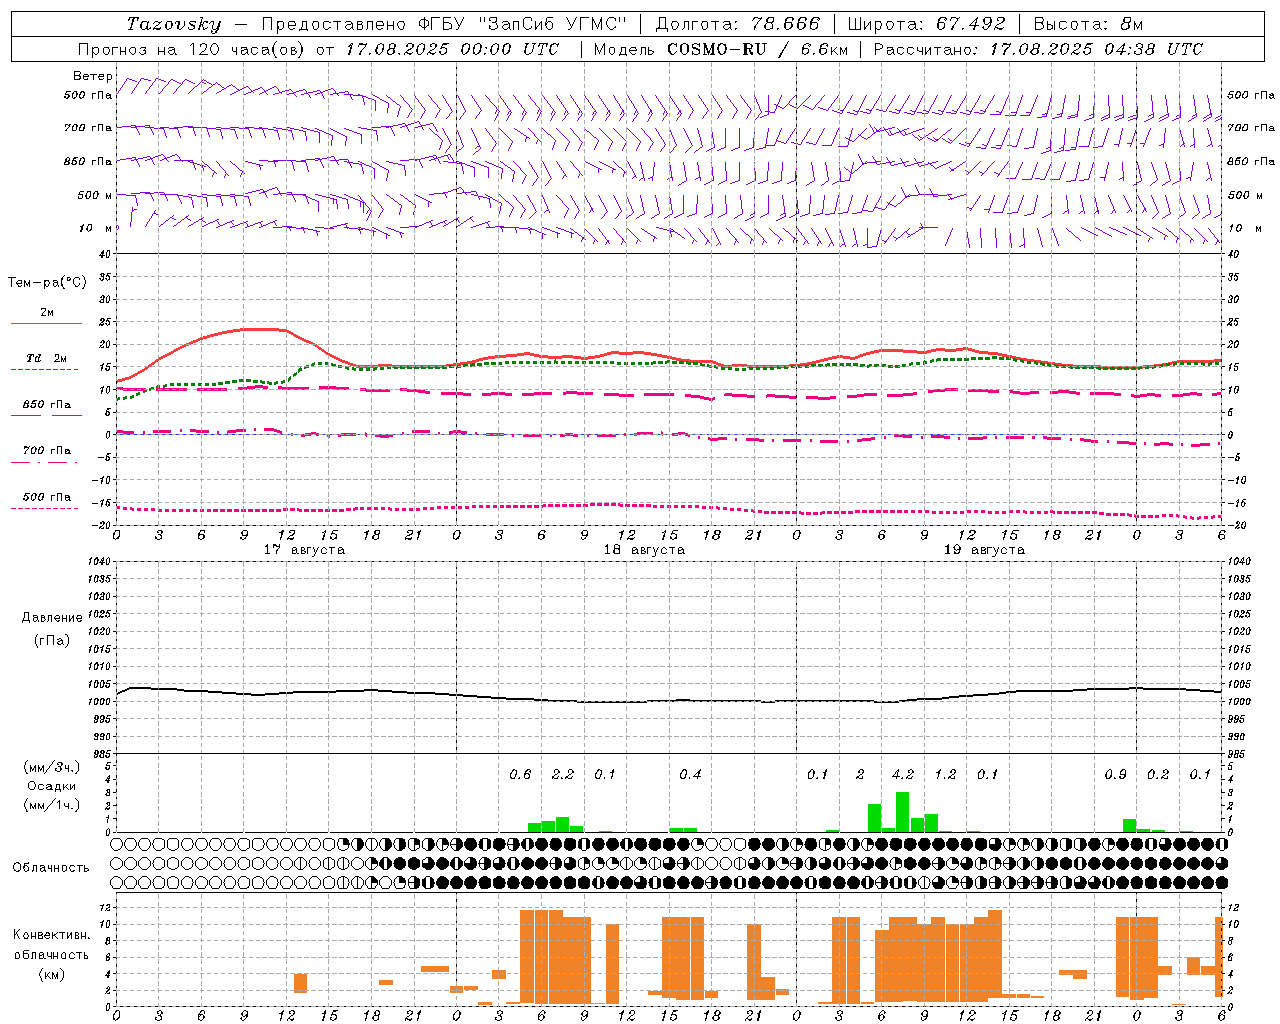Image resolution: width=1280 pixels, height=1024 pixels.
Task: Click the Долгота: 78.666 header field
Action: [x=737, y=24]
